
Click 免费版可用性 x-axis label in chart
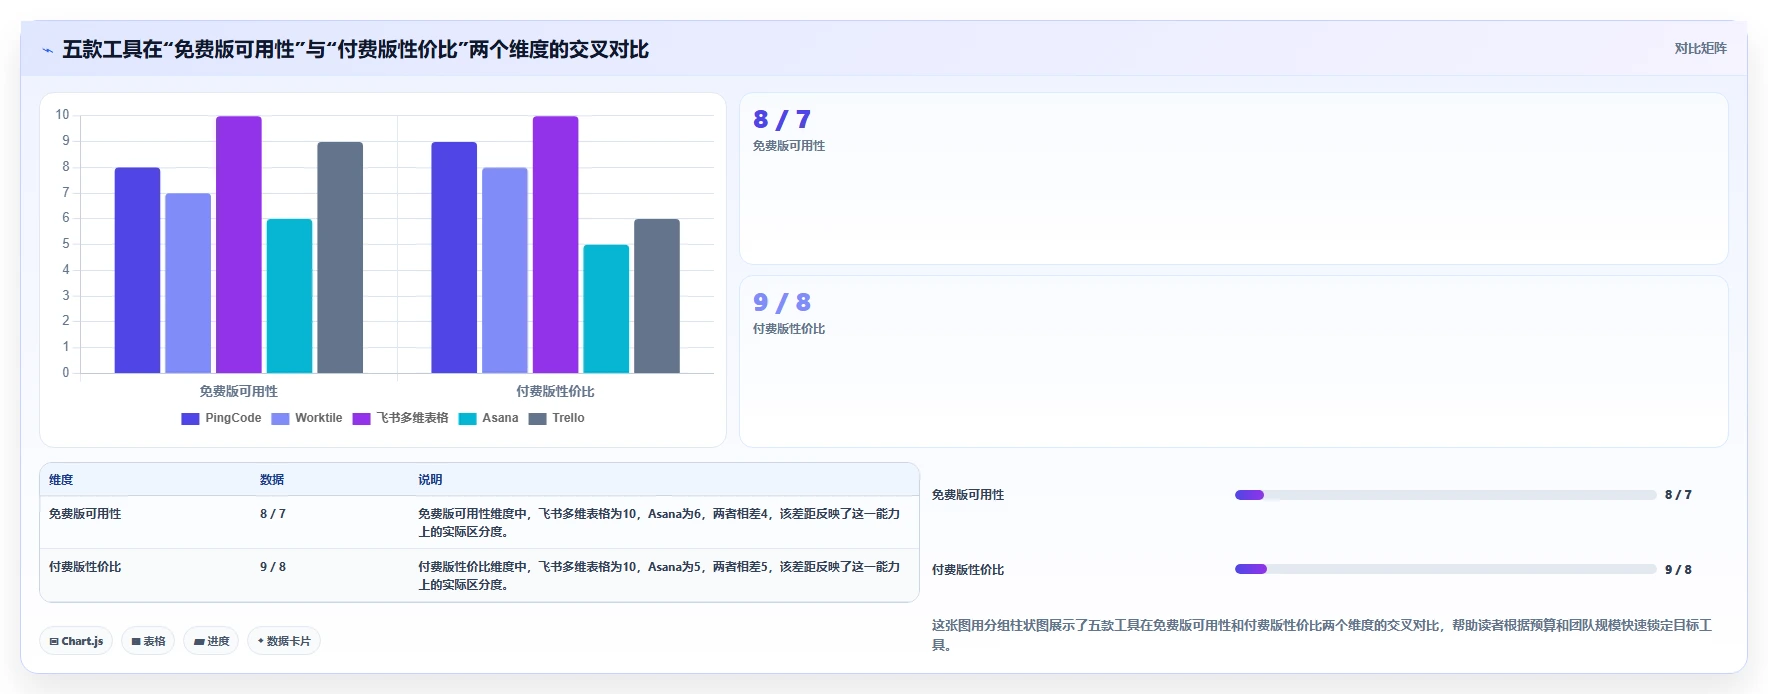(x=238, y=392)
